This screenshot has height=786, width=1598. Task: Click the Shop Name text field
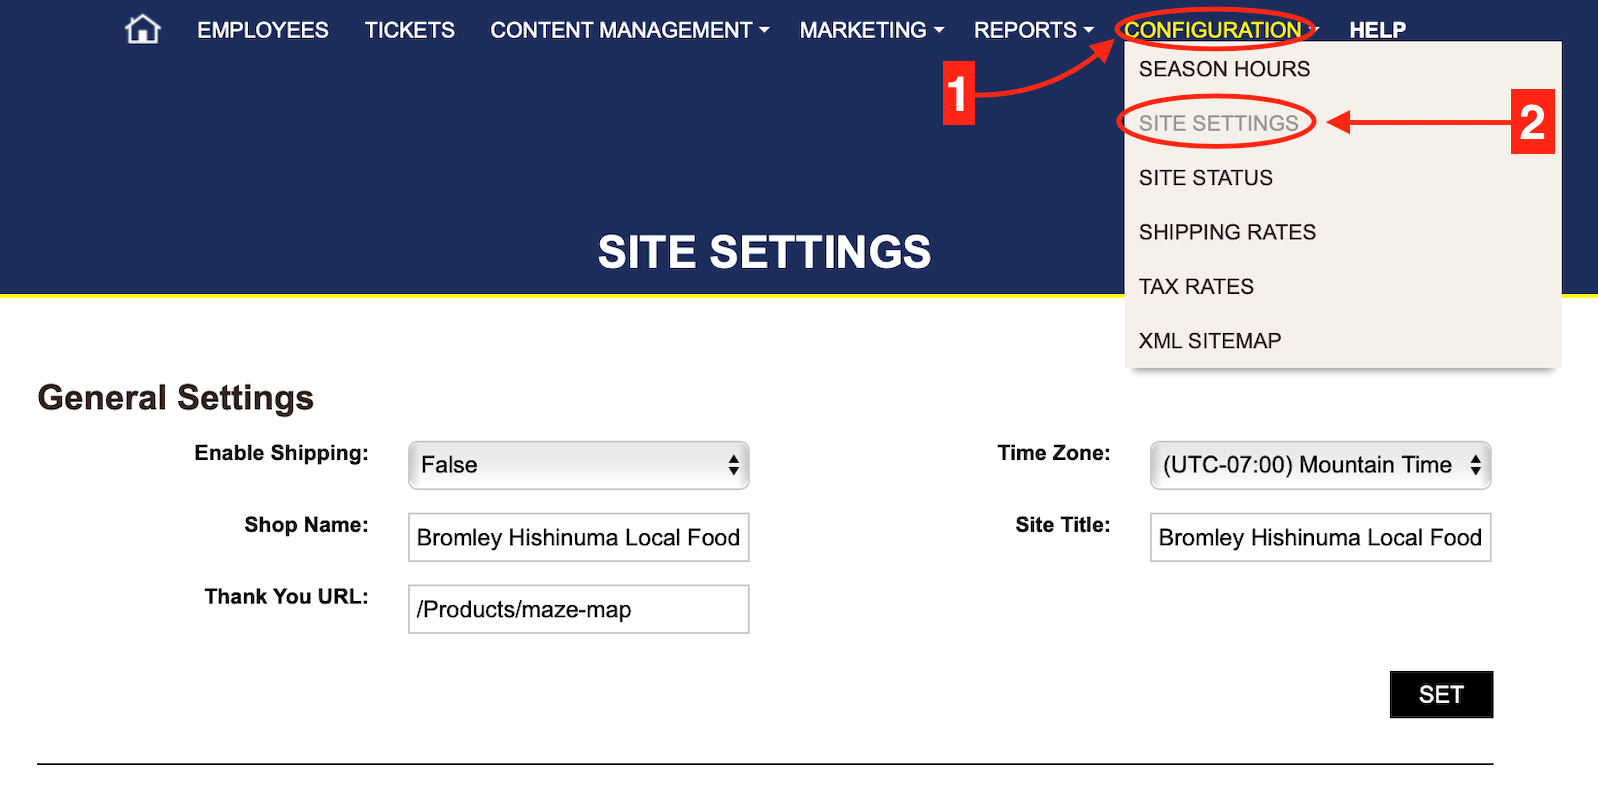coord(578,537)
